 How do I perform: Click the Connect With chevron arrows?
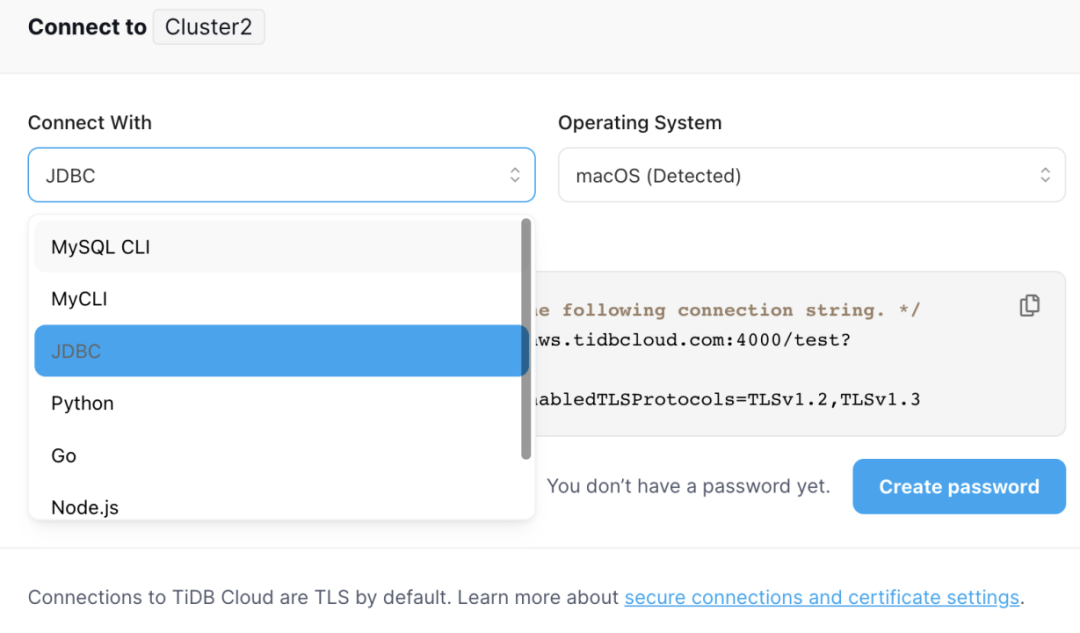(x=515, y=176)
